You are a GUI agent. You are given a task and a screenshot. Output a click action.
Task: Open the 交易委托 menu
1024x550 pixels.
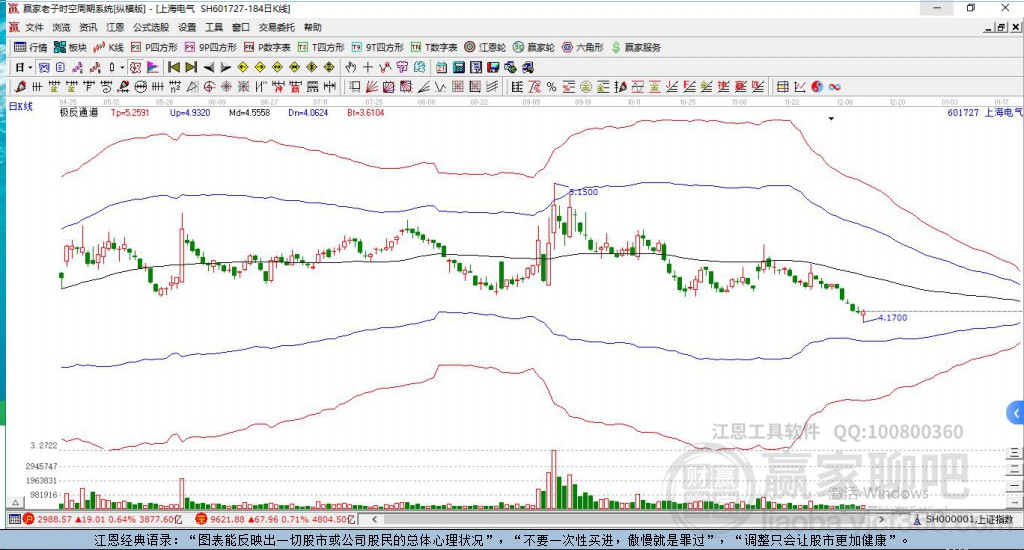click(277, 27)
